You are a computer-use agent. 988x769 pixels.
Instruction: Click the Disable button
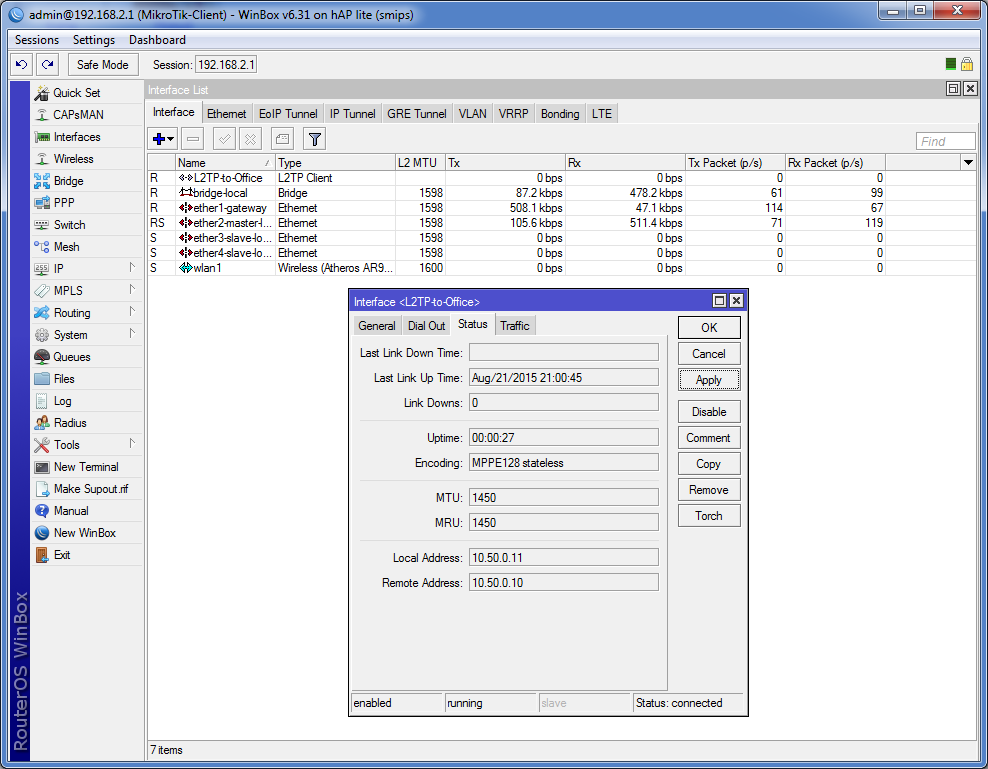[x=709, y=412]
